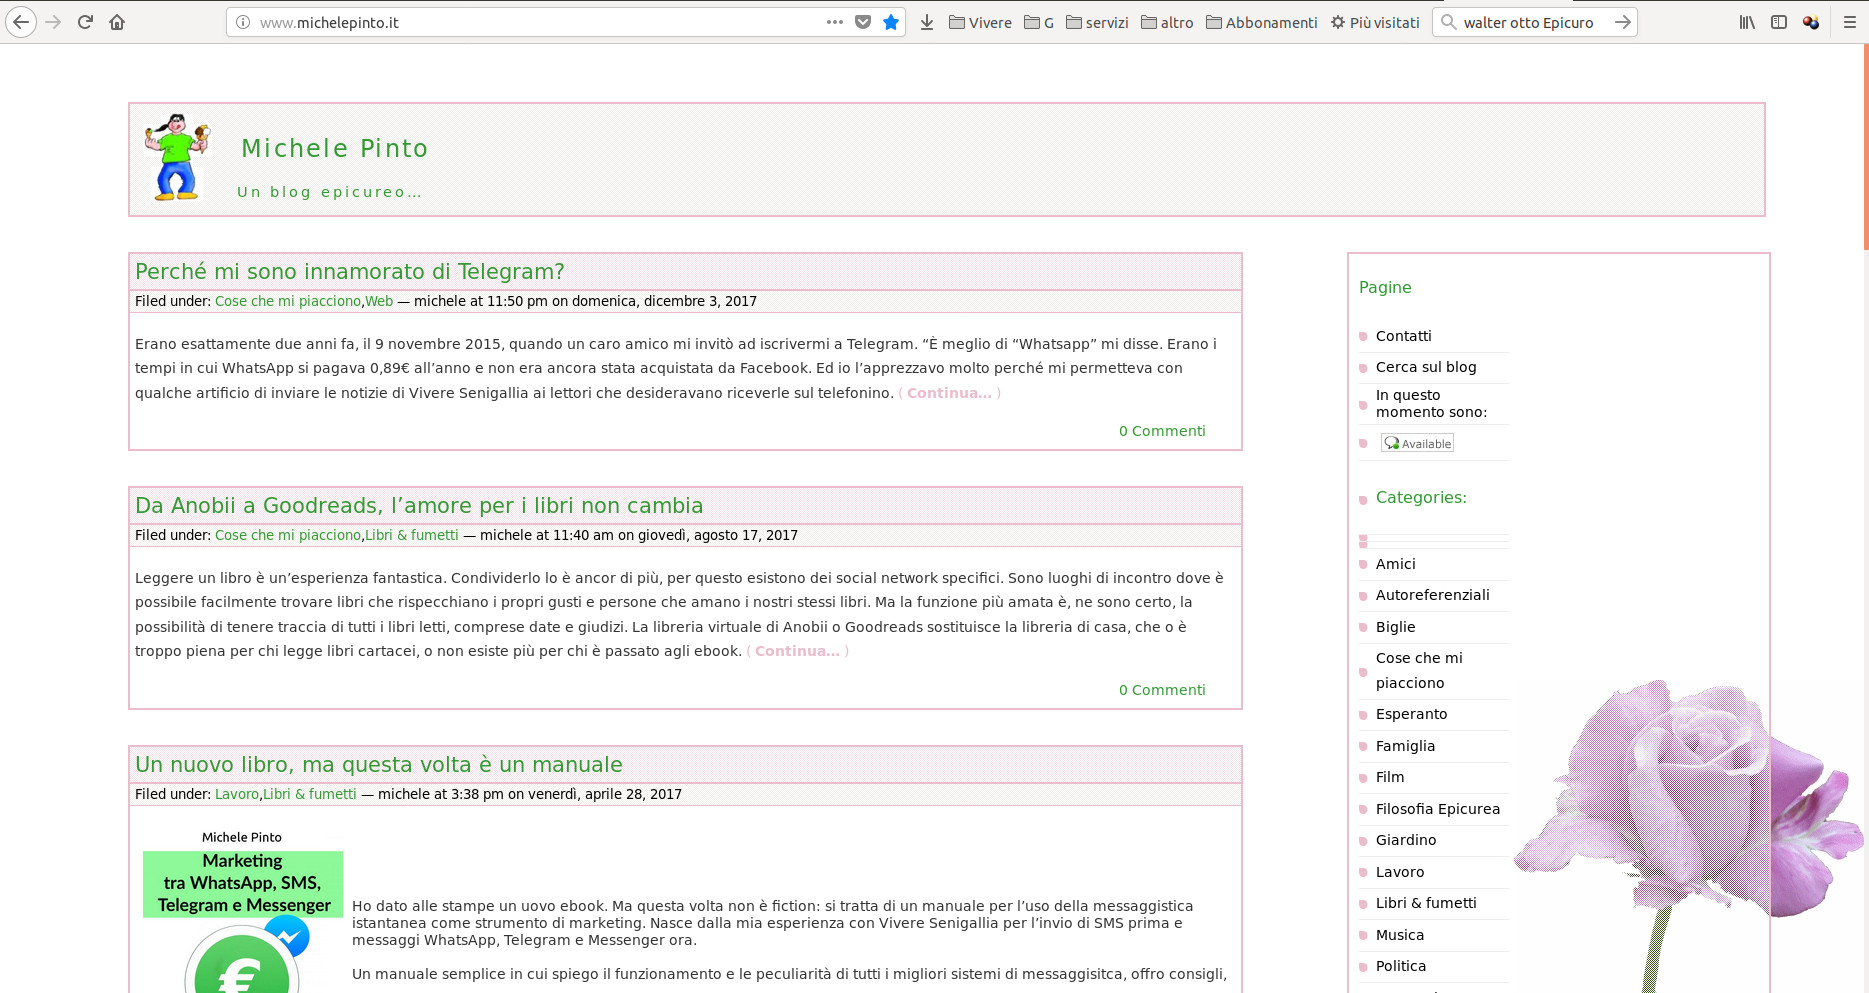The width and height of the screenshot is (1869, 993).
Task: Click the search magnifier icon
Action: pos(1448,22)
